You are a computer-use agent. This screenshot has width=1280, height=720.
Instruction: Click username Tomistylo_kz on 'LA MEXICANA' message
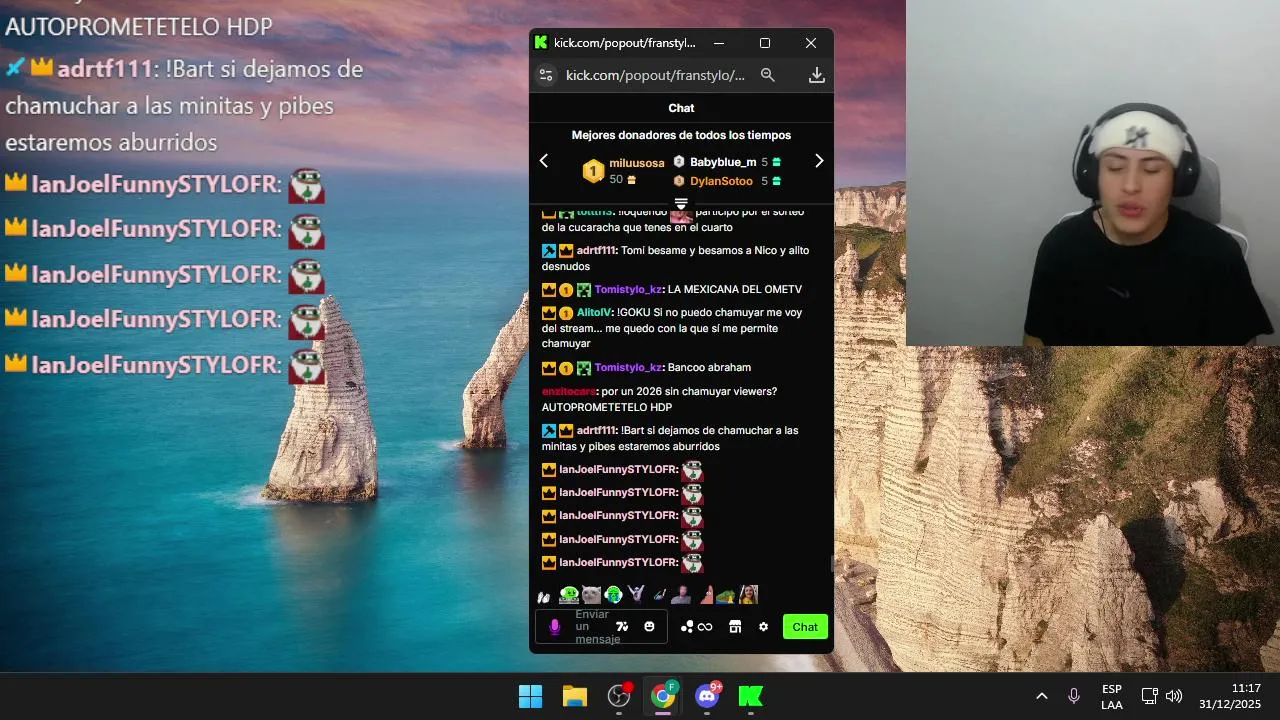point(628,290)
